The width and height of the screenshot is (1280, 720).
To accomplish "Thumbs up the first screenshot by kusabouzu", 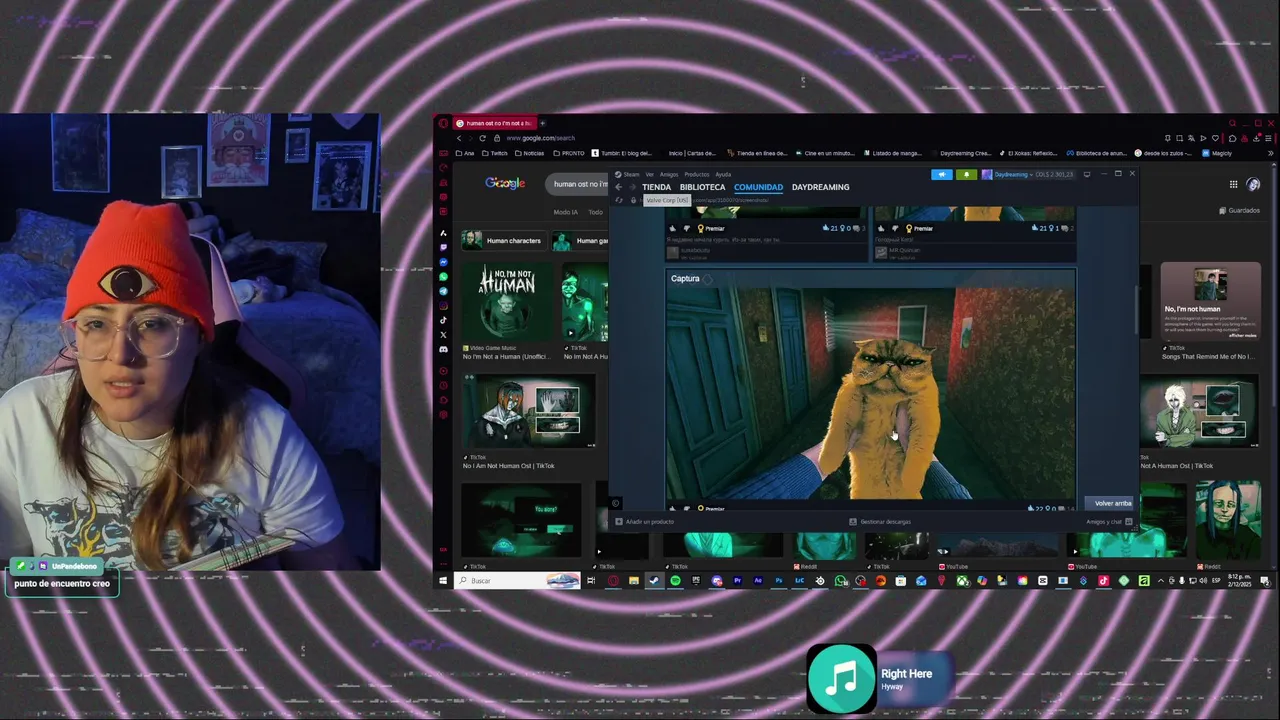I will point(673,228).
